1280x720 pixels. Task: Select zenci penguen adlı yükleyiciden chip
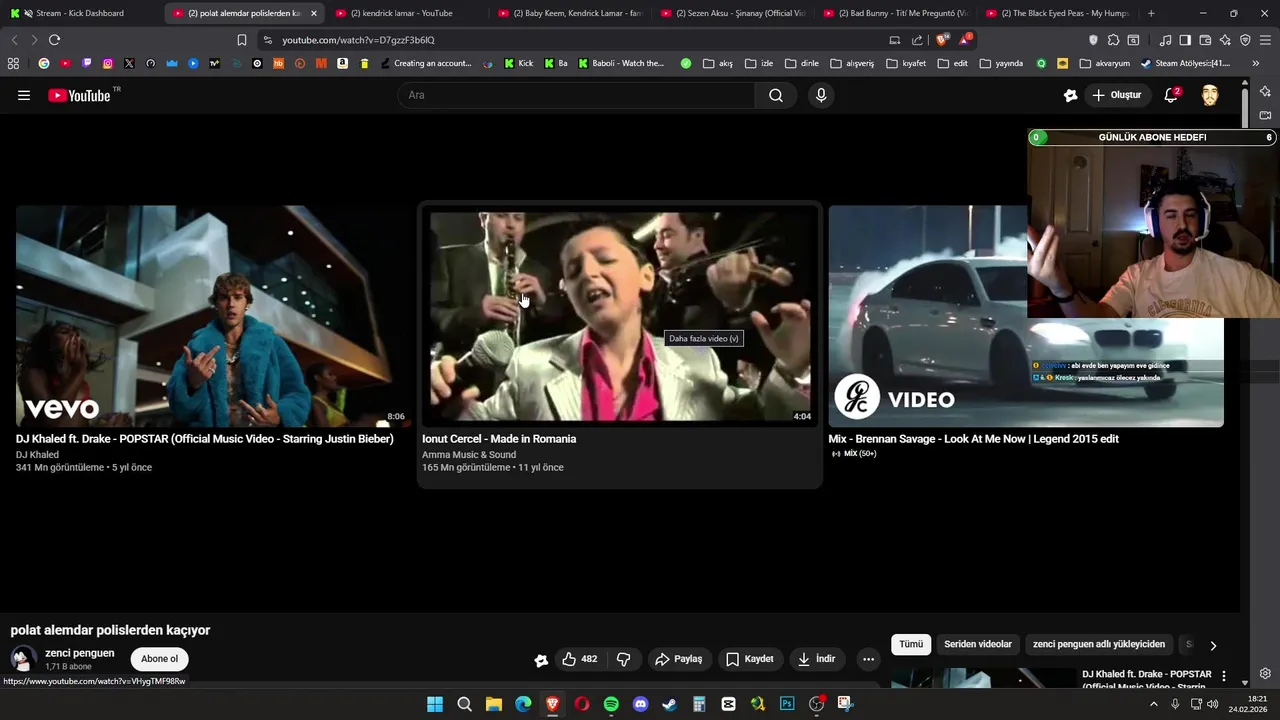(1099, 645)
